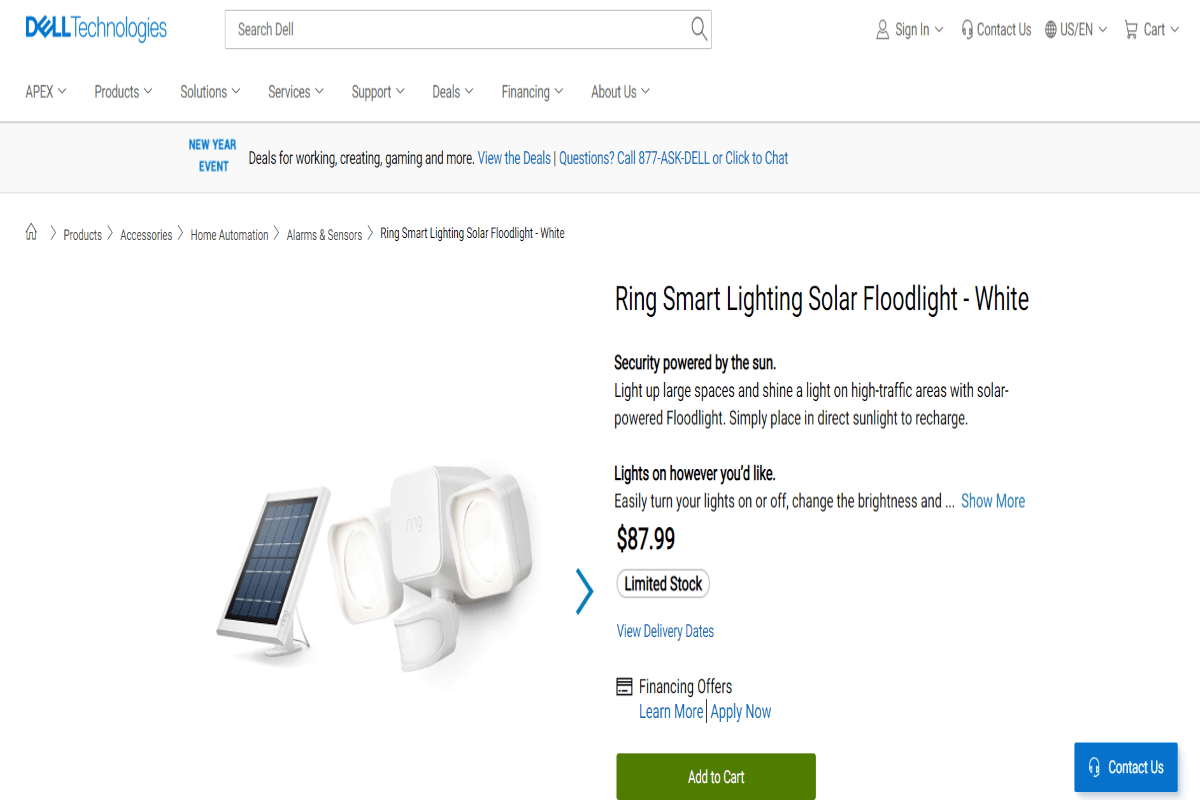Expand the Support menu
Viewport: 1200px width, 800px height.
[x=377, y=91]
